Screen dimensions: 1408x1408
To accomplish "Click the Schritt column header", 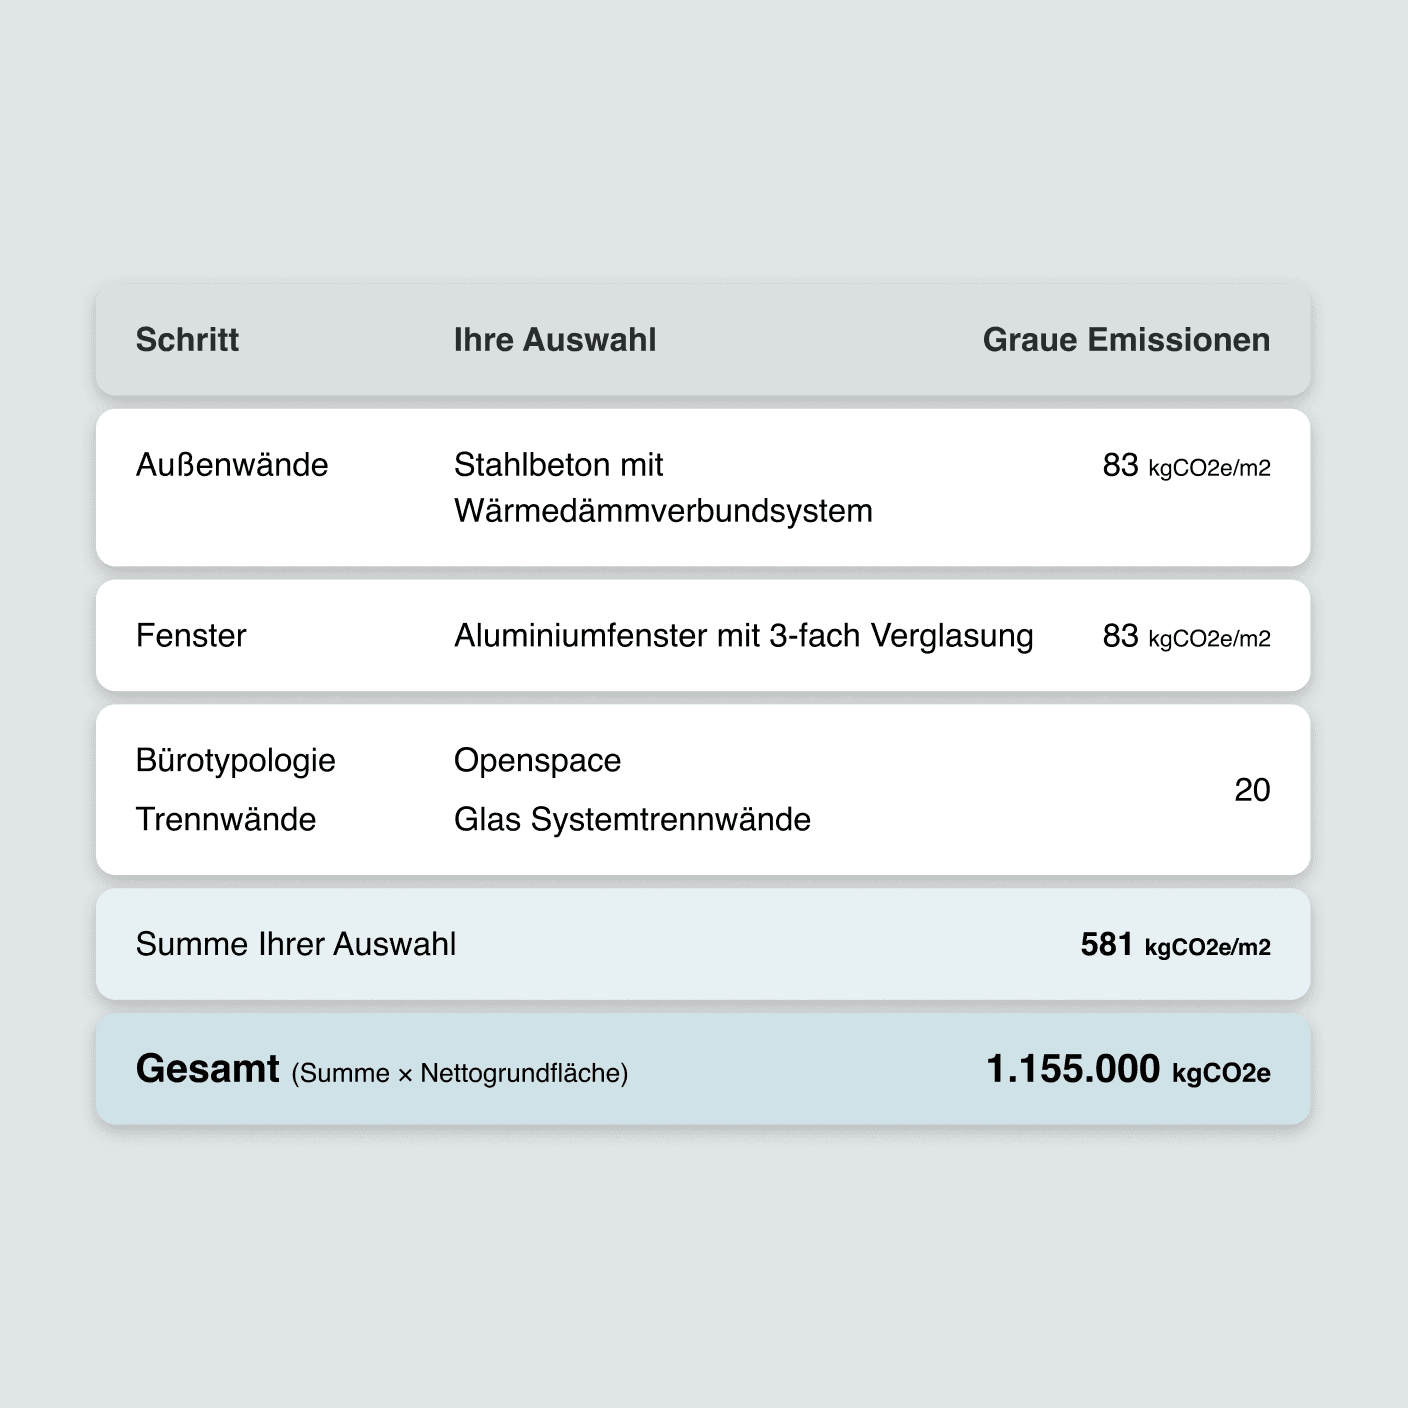I will [x=187, y=340].
